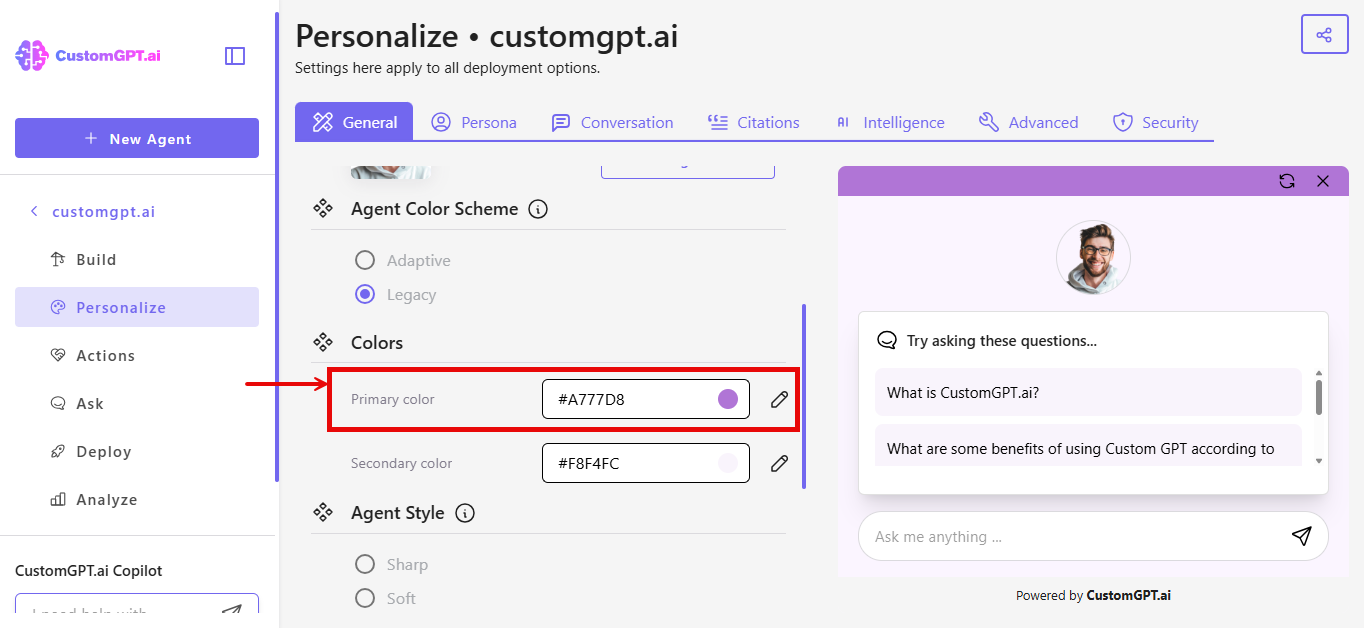
Task: Select question about benefits of Custom GPT
Action: coord(1088,446)
